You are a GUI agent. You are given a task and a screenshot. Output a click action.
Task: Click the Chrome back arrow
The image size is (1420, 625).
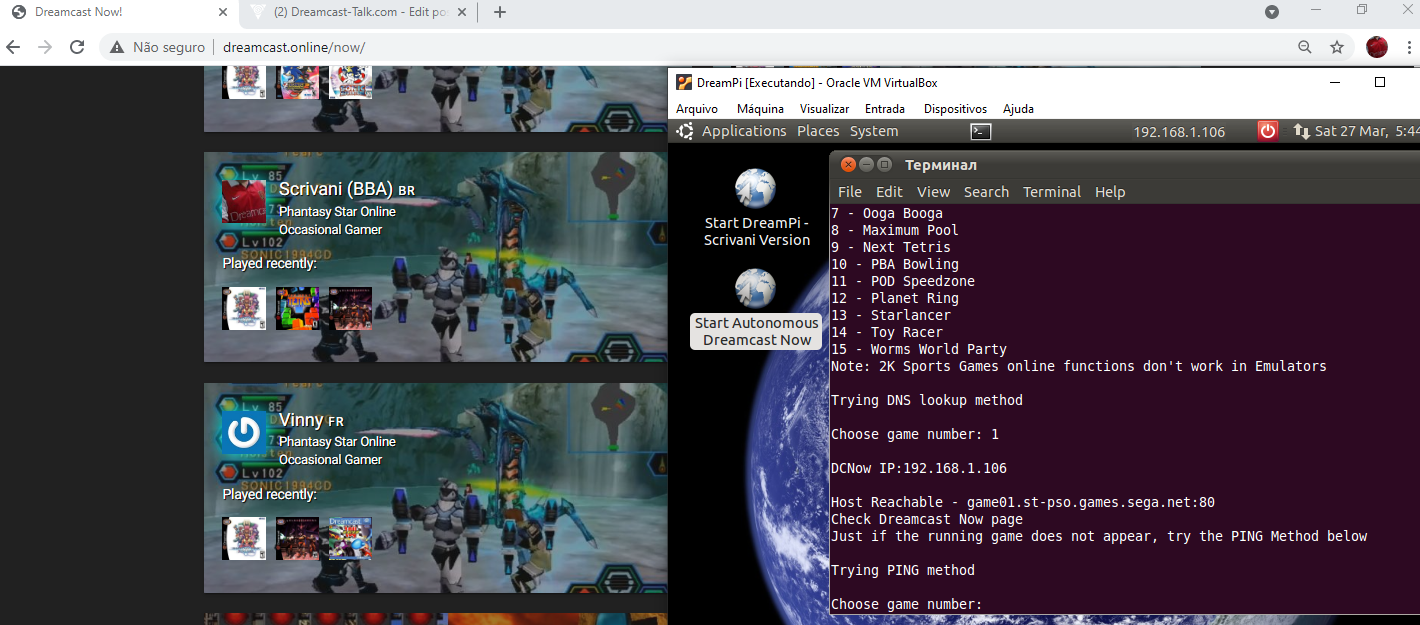pos(13,47)
